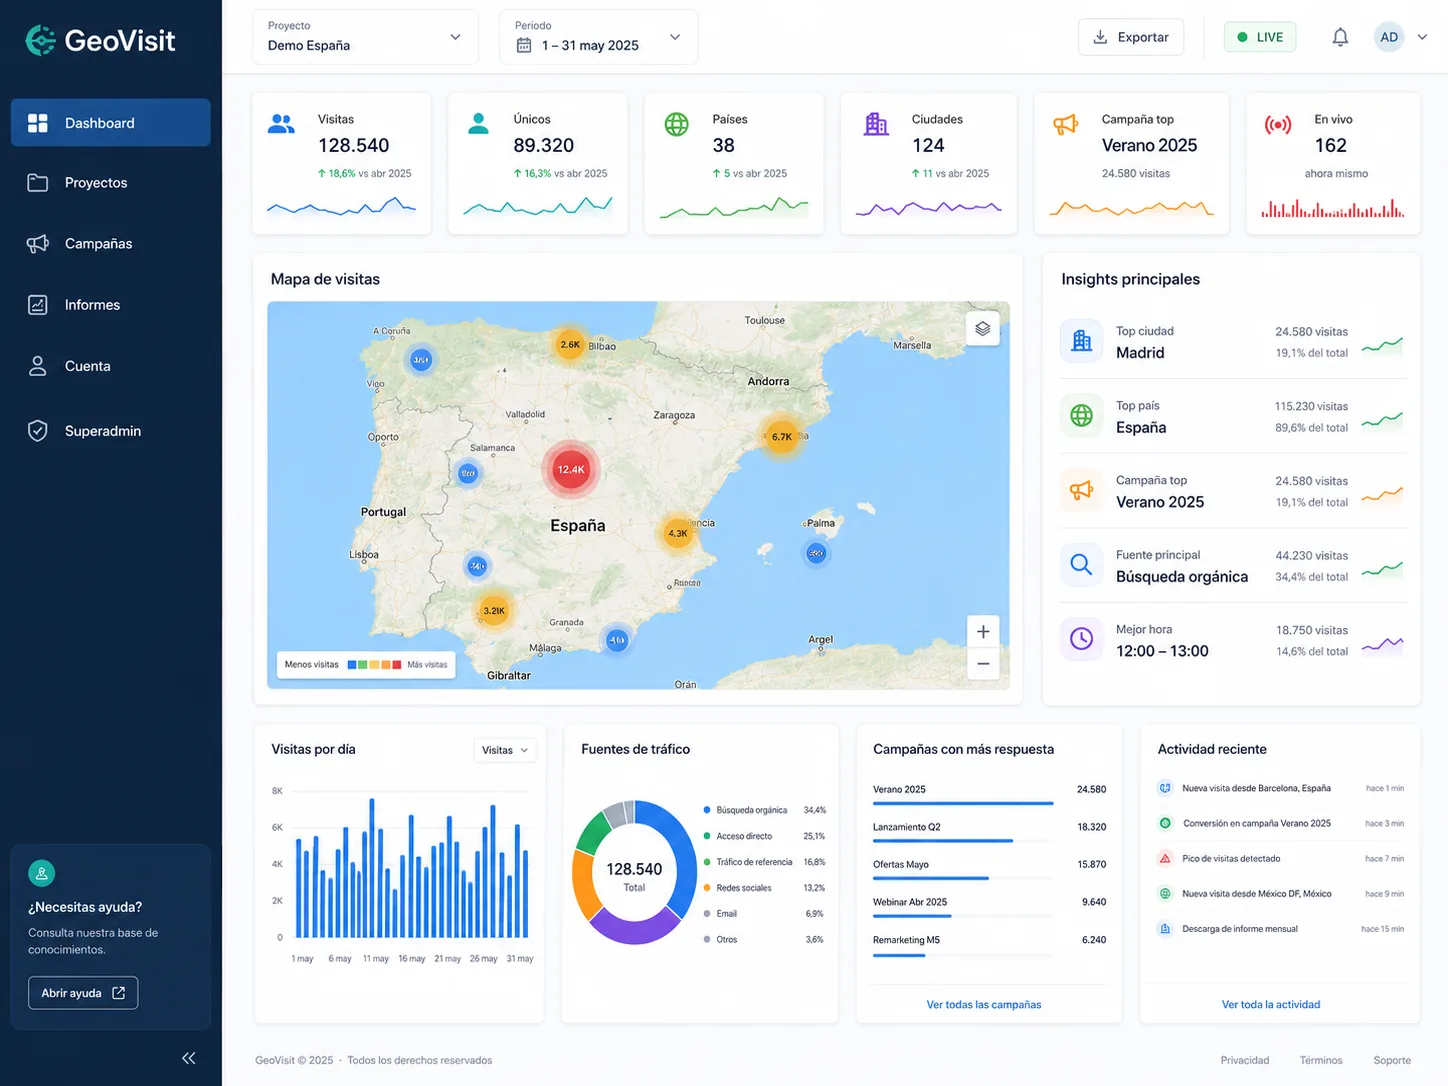Click the Privacidad footer link
Image resolution: width=1448 pixels, height=1086 pixels.
(x=1245, y=1060)
